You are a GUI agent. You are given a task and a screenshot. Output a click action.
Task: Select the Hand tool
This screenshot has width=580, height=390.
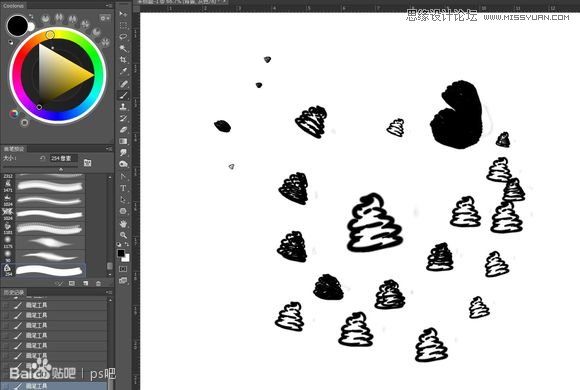123,223
